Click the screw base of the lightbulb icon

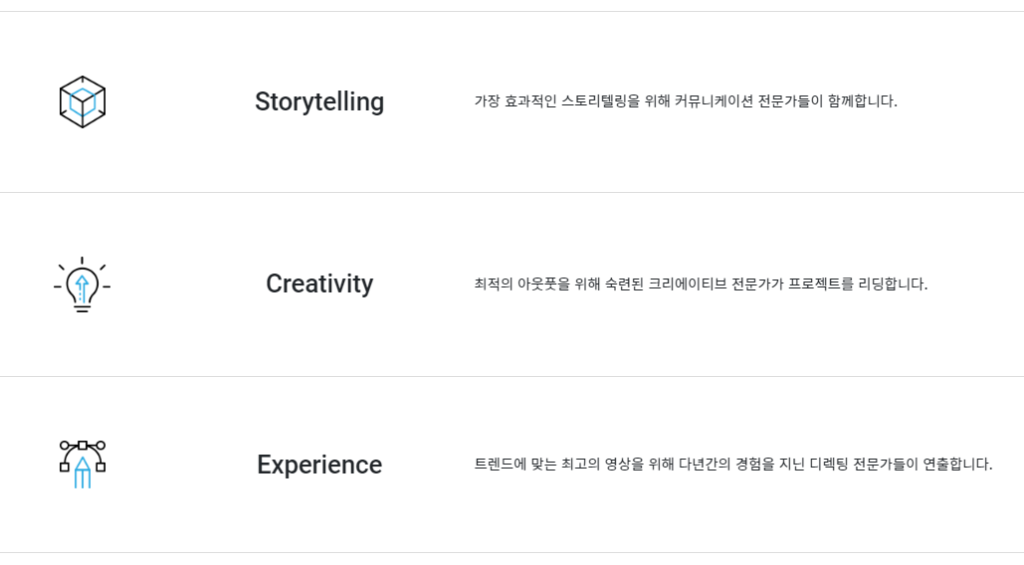click(82, 307)
